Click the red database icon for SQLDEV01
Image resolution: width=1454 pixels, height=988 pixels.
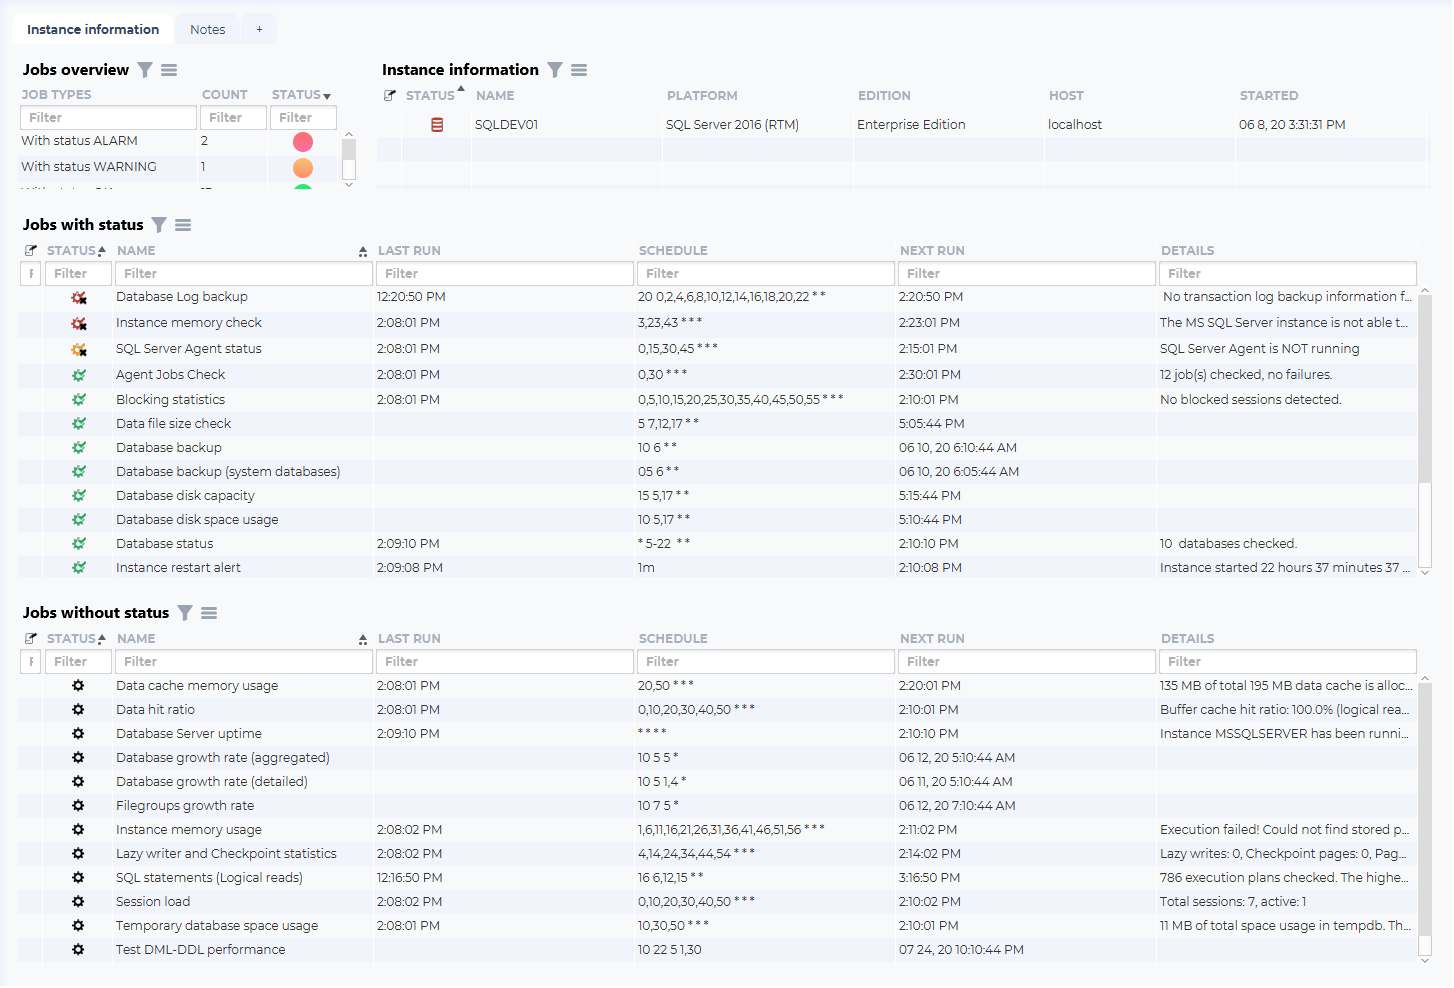click(x=437, y=125)
